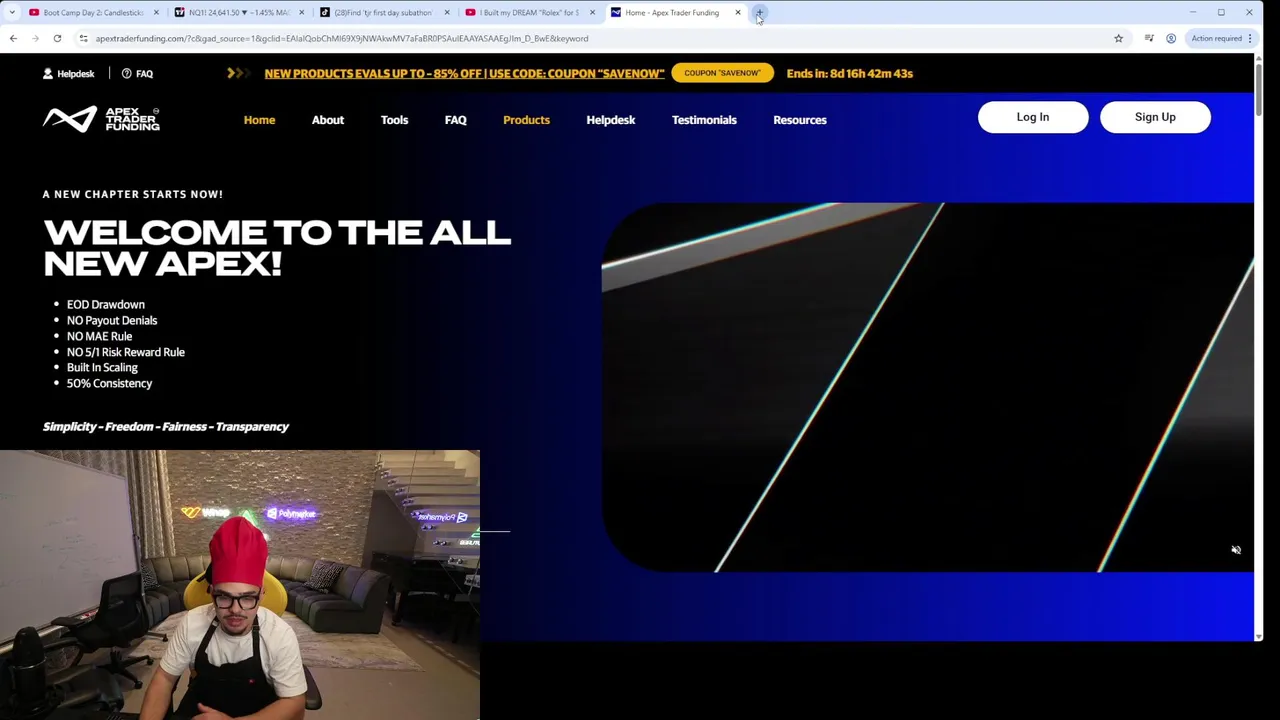Click the '50% Consistency' bullet
This screenshot has width=1280, height=720.
click(109, 383)
